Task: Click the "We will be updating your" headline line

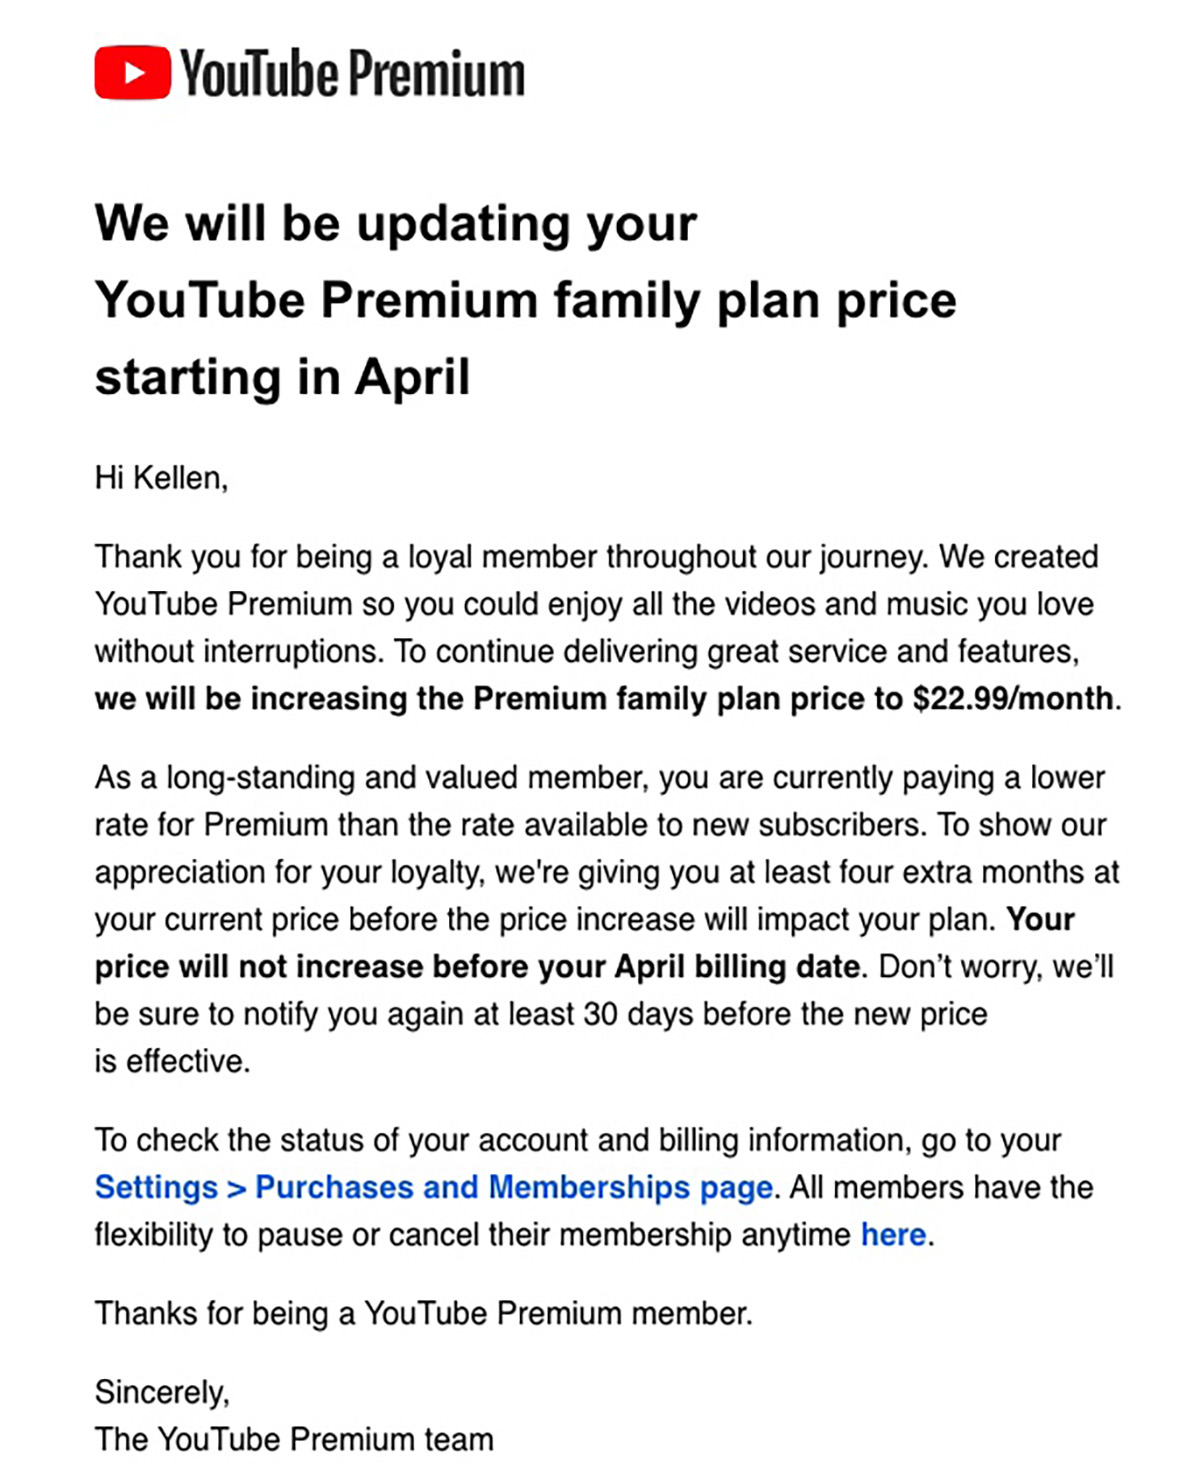Action: tap(395, 223)
